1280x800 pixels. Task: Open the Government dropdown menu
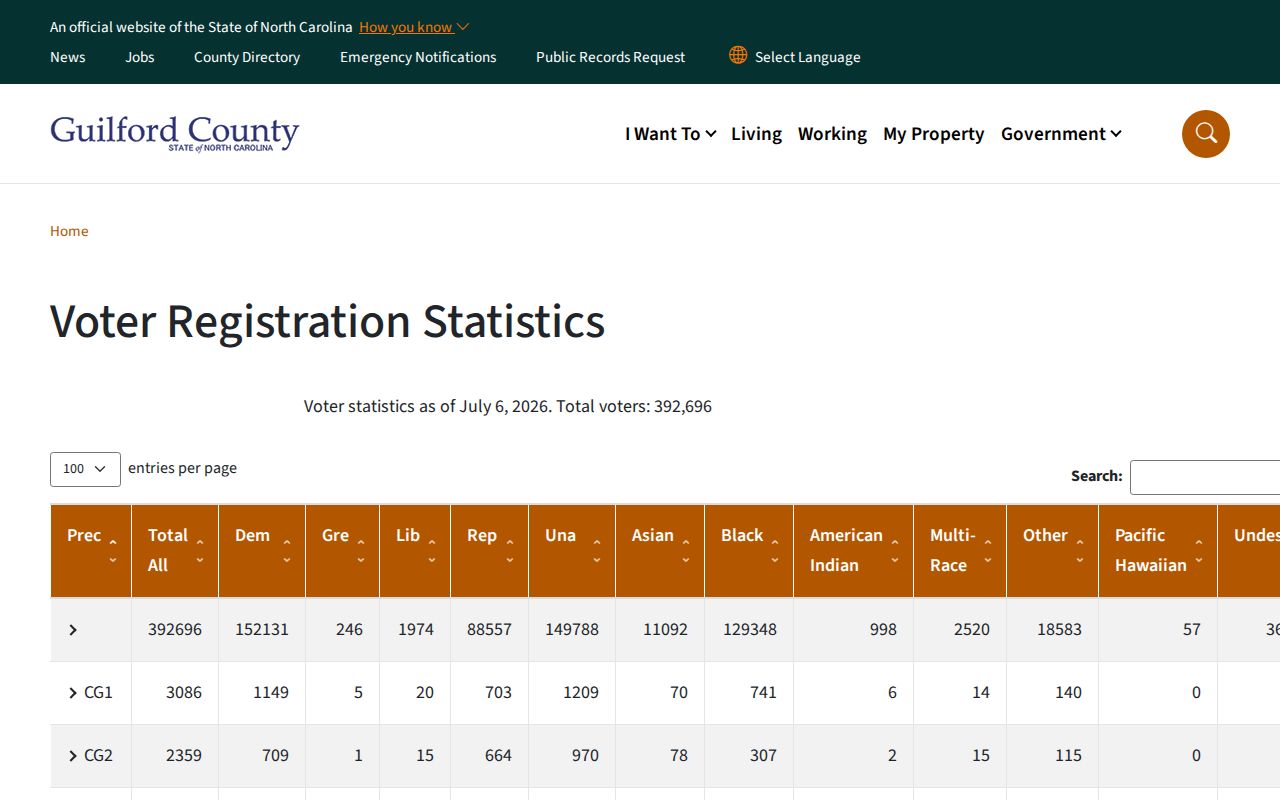click(1061, 134)
